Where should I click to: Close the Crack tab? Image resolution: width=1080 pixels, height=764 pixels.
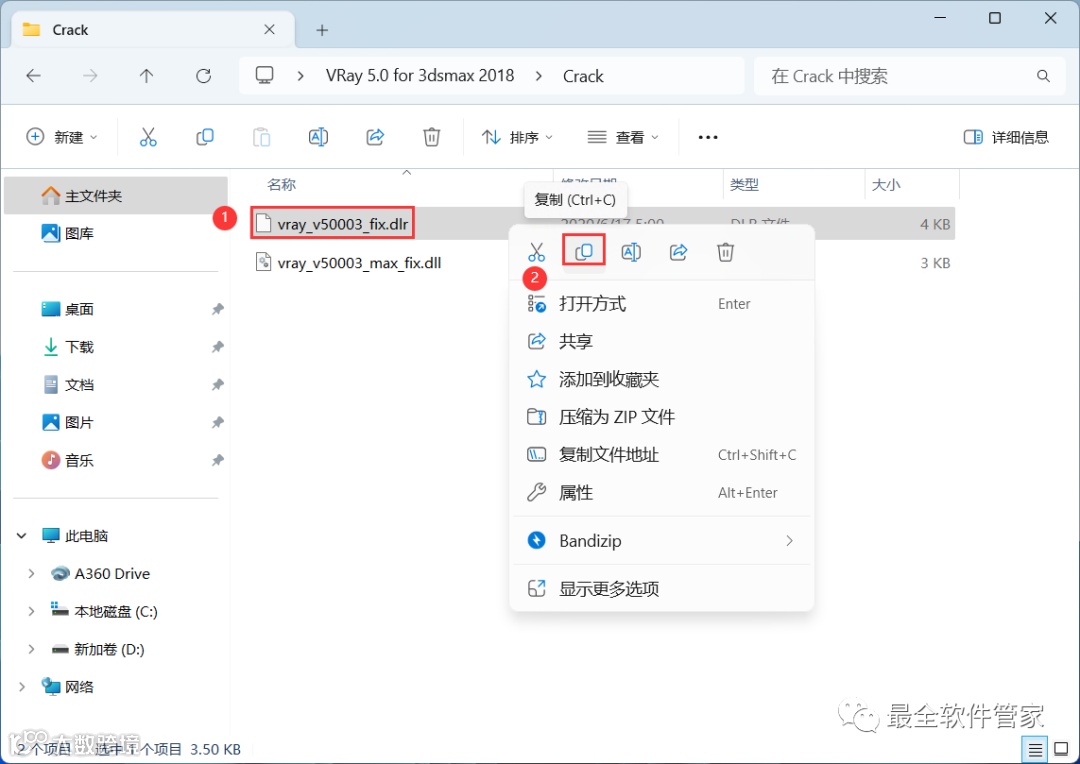coord(269,30)
